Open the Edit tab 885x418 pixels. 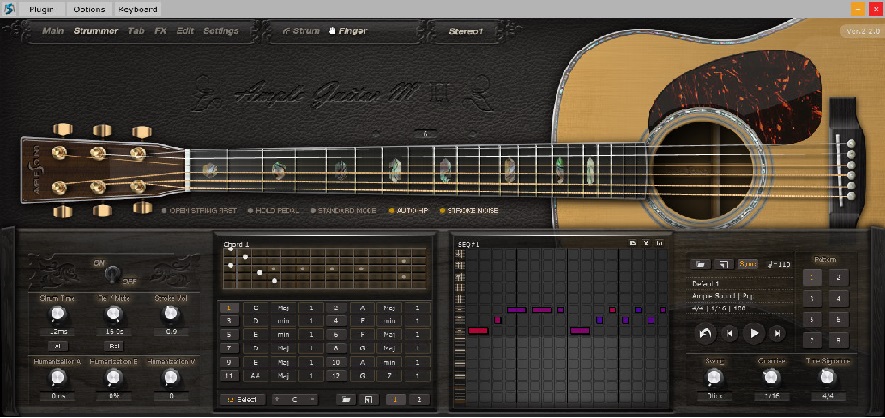click(x=185, y=31)
